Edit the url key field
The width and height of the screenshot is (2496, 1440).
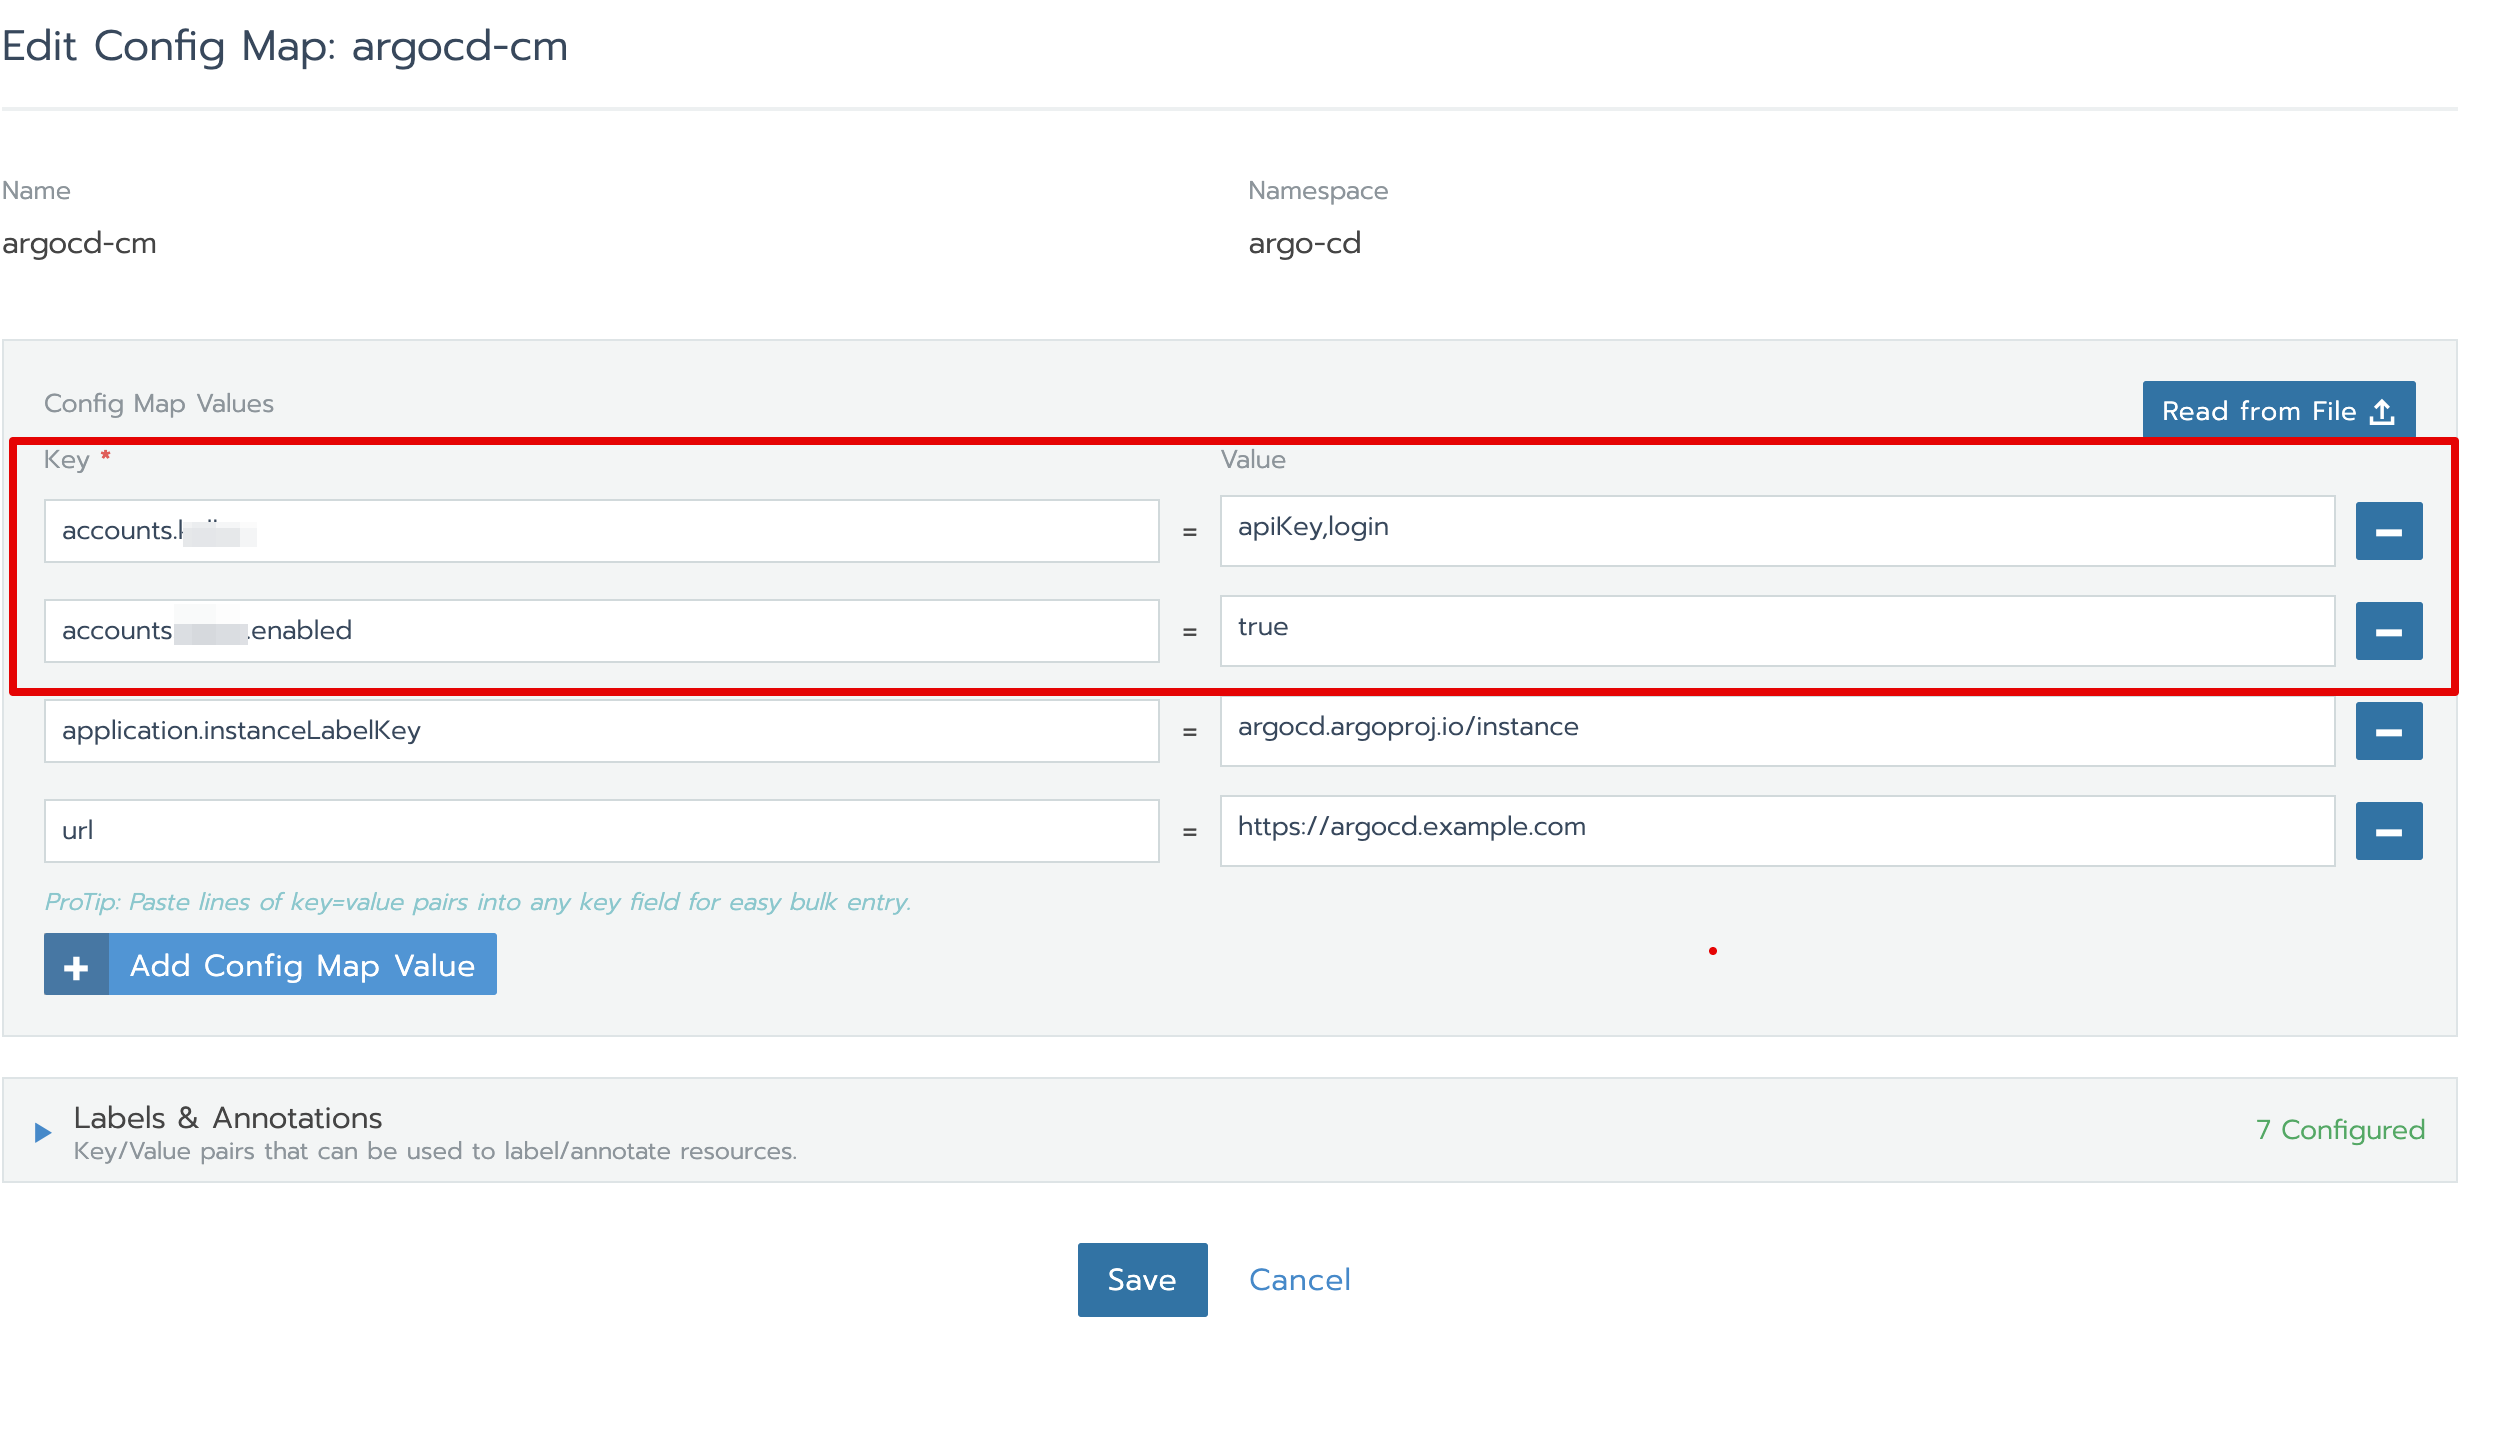601,831
